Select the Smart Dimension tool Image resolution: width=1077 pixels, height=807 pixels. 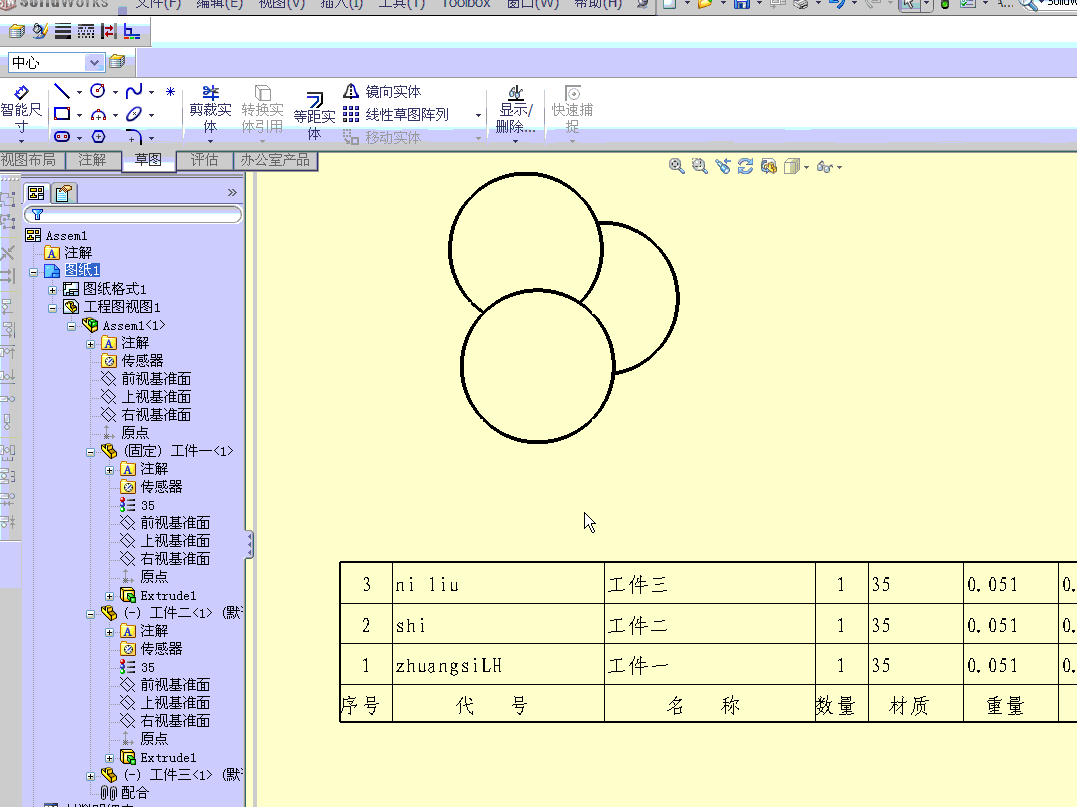point(21,109)
